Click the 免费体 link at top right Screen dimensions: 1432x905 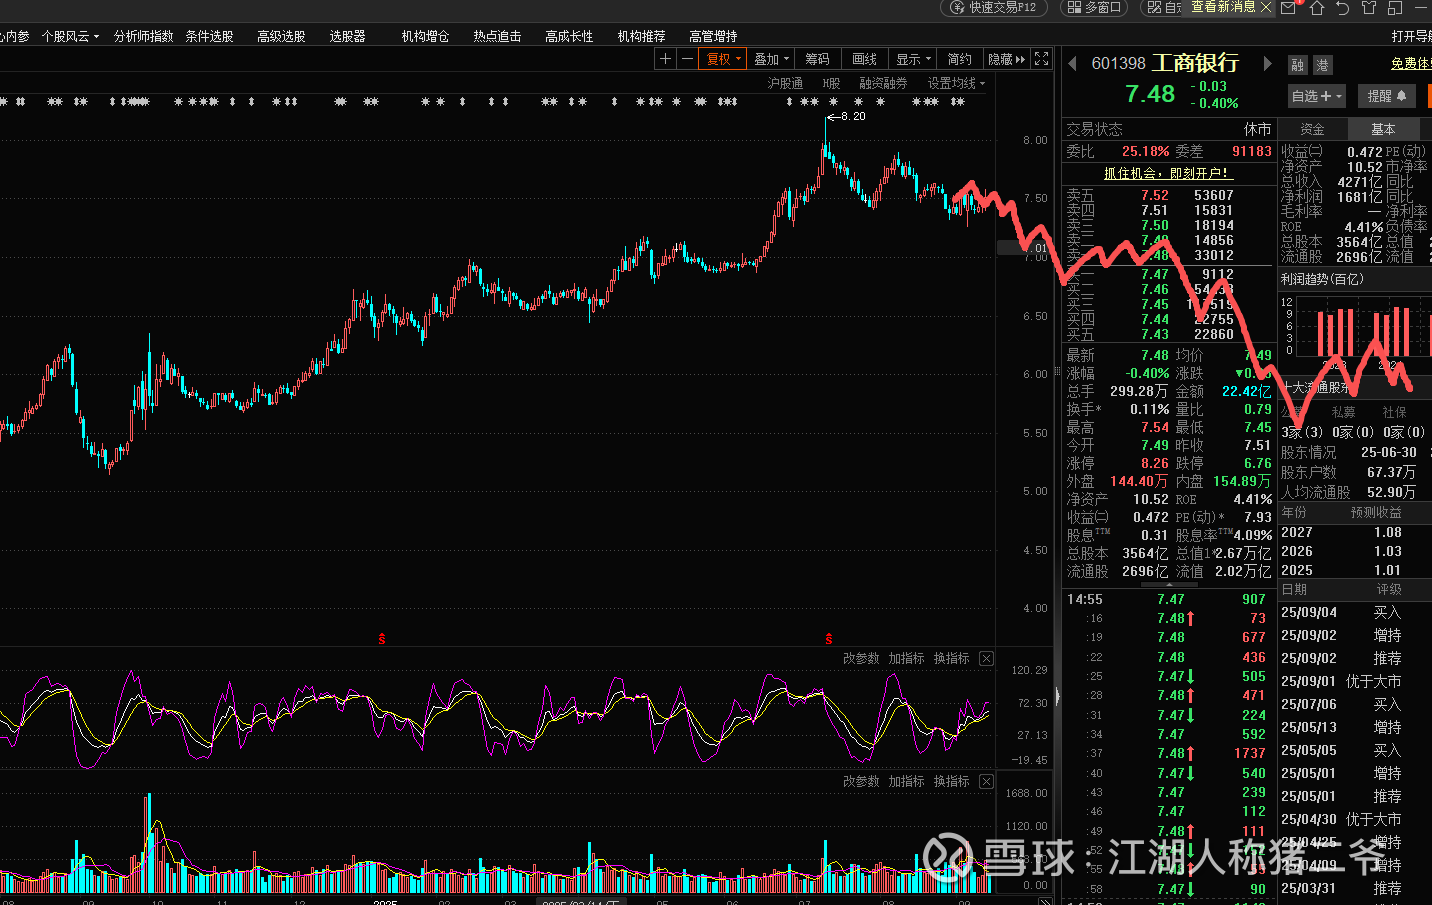pos(1411,63)
